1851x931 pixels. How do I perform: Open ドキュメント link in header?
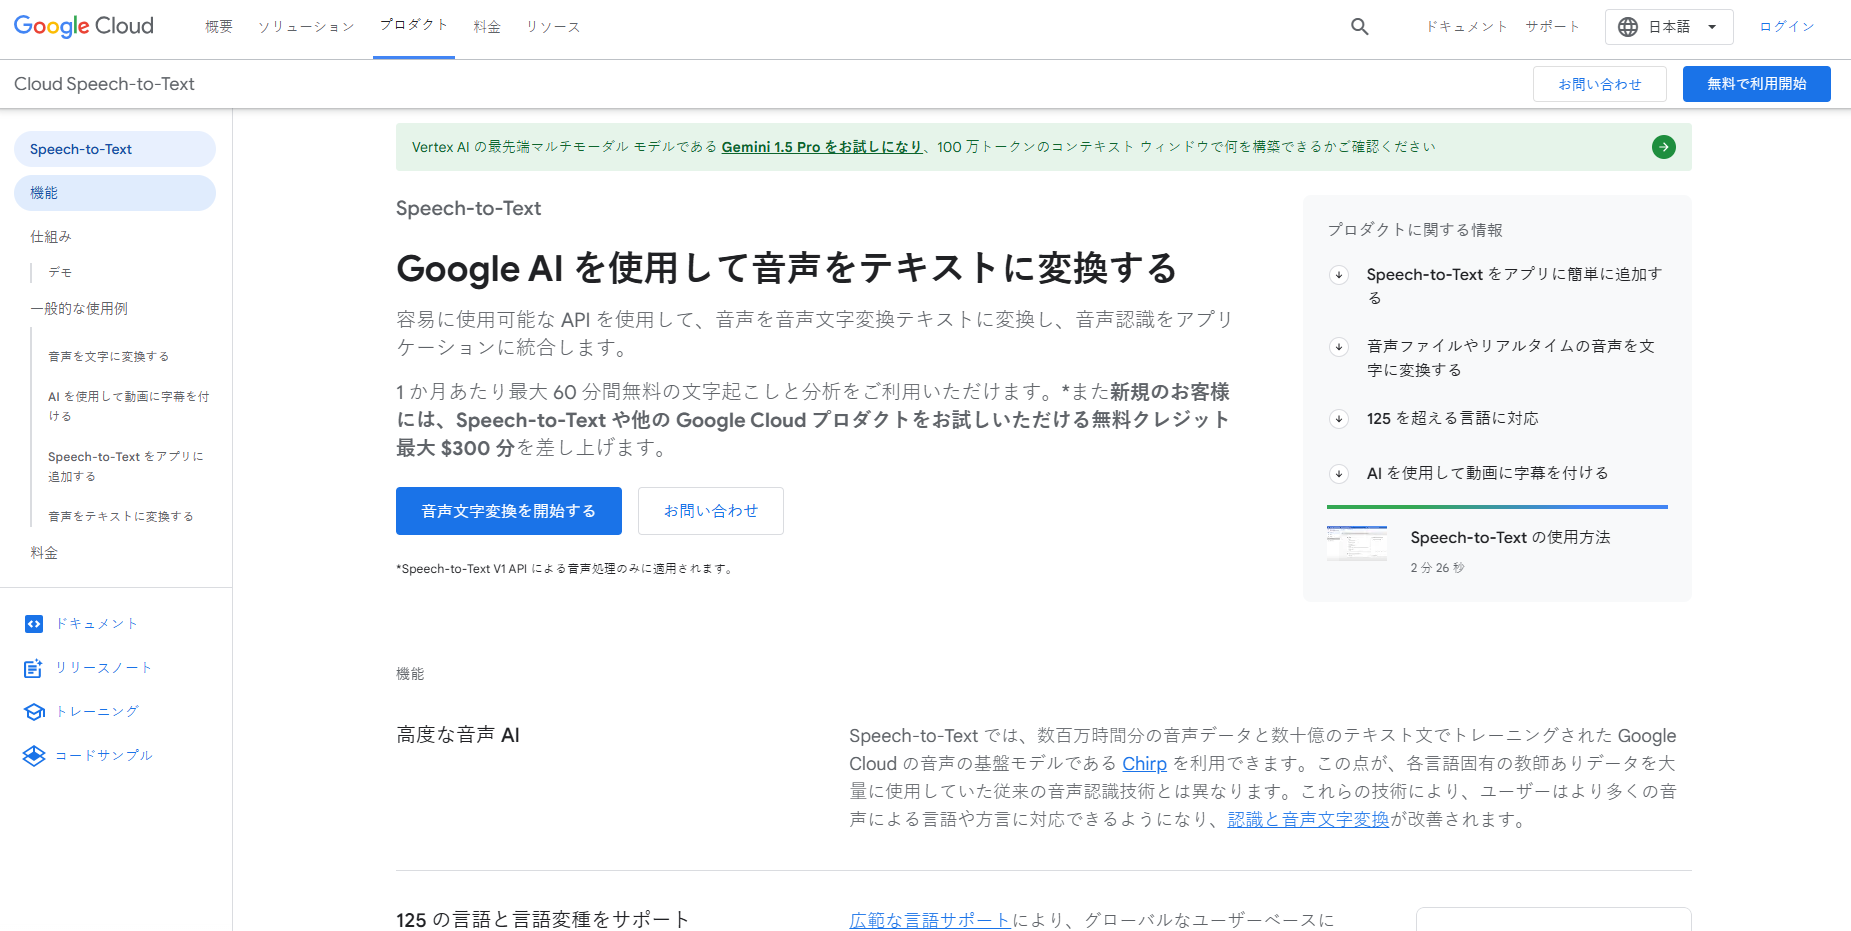pos(1467,27)
